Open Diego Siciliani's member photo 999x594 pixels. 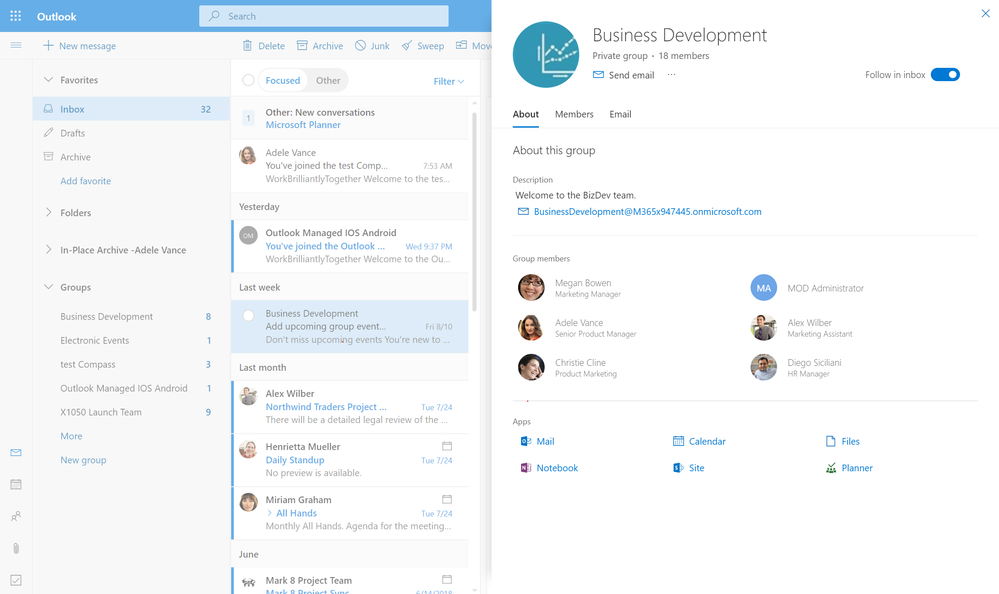763,367
